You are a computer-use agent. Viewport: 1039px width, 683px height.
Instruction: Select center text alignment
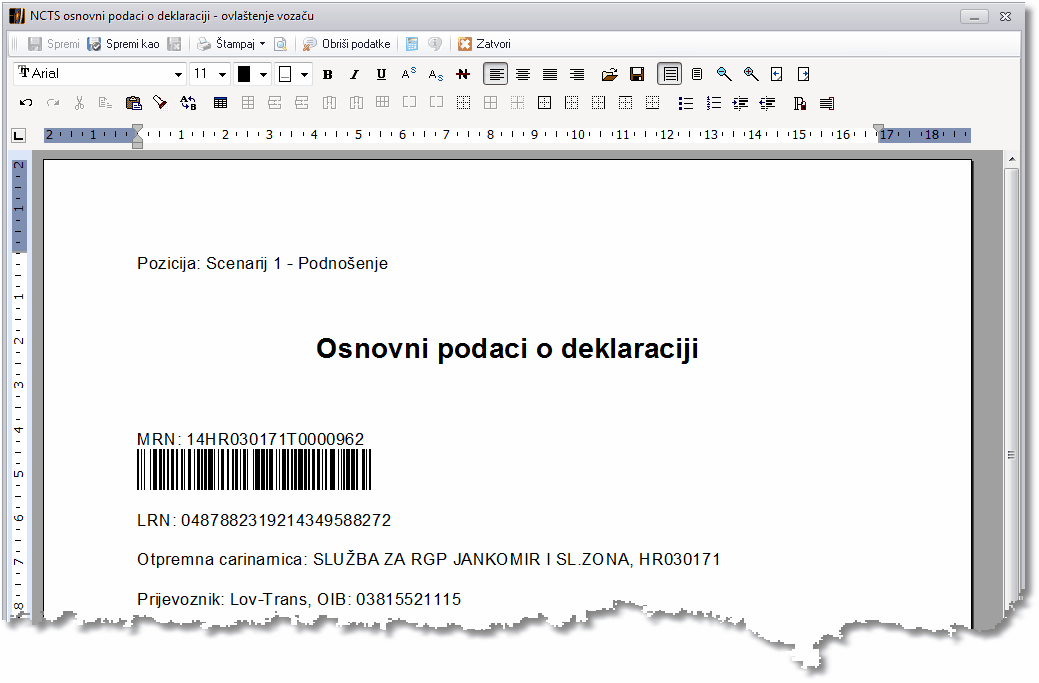point(523,74)
